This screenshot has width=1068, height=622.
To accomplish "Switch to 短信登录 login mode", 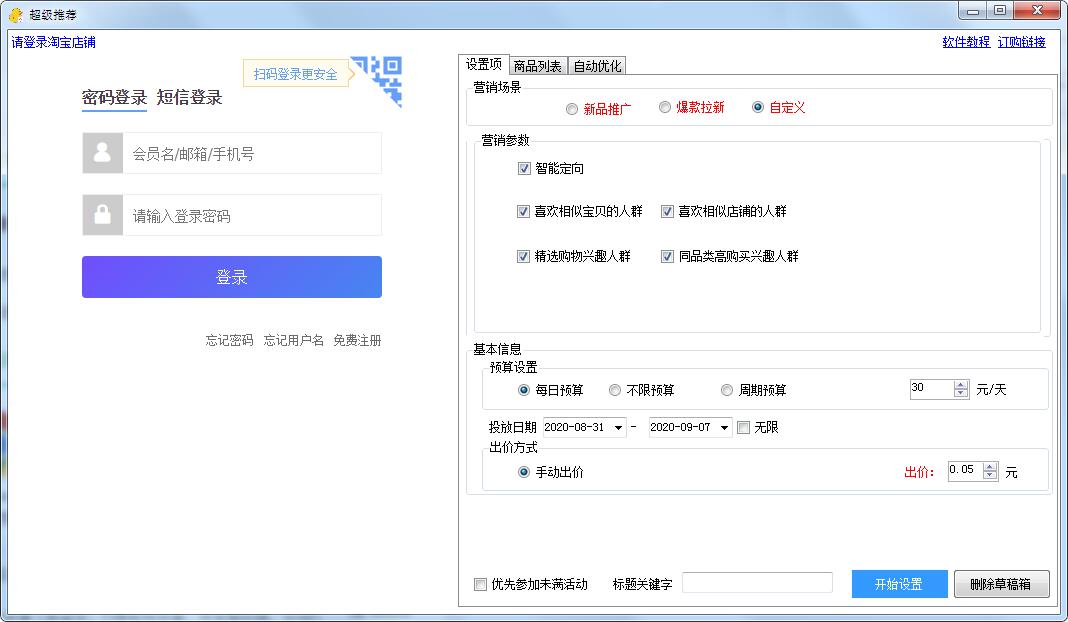I will pyautogui.click(x=189, y=97).
